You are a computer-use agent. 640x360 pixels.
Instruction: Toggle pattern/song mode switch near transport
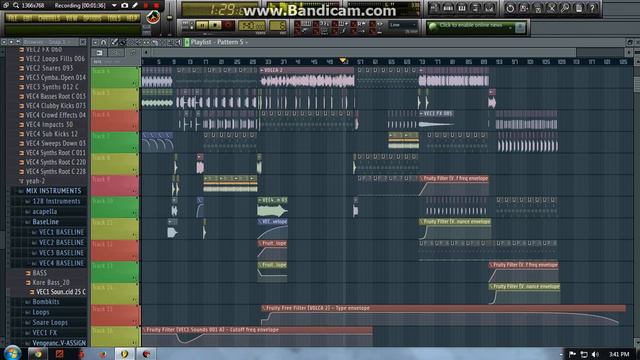(191, 25)
